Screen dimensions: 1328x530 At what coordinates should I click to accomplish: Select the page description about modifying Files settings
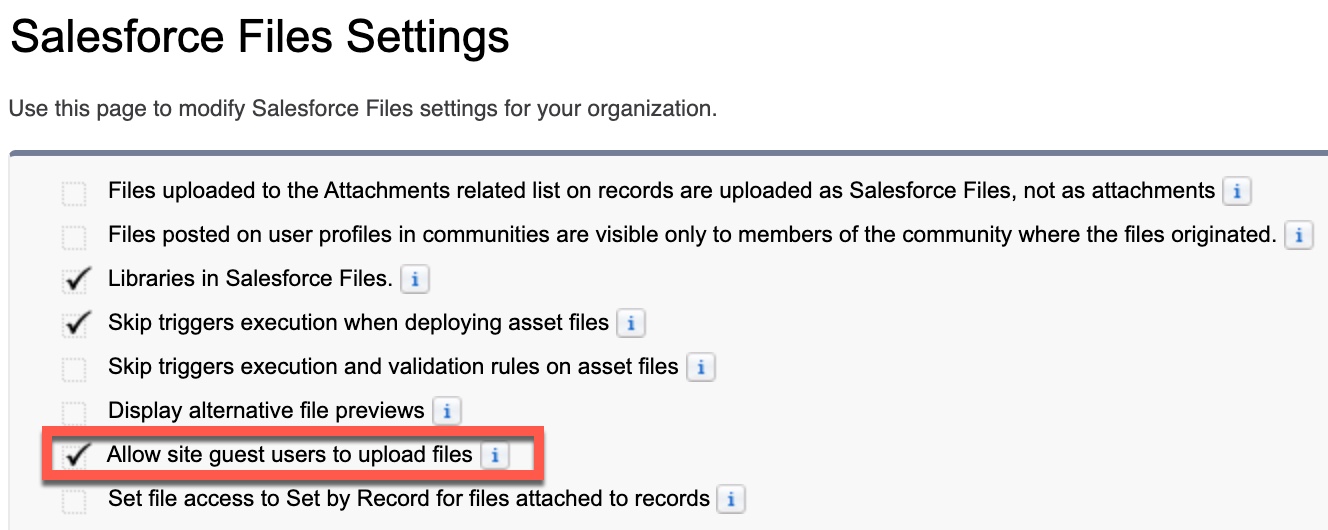[x=363, y=108]
